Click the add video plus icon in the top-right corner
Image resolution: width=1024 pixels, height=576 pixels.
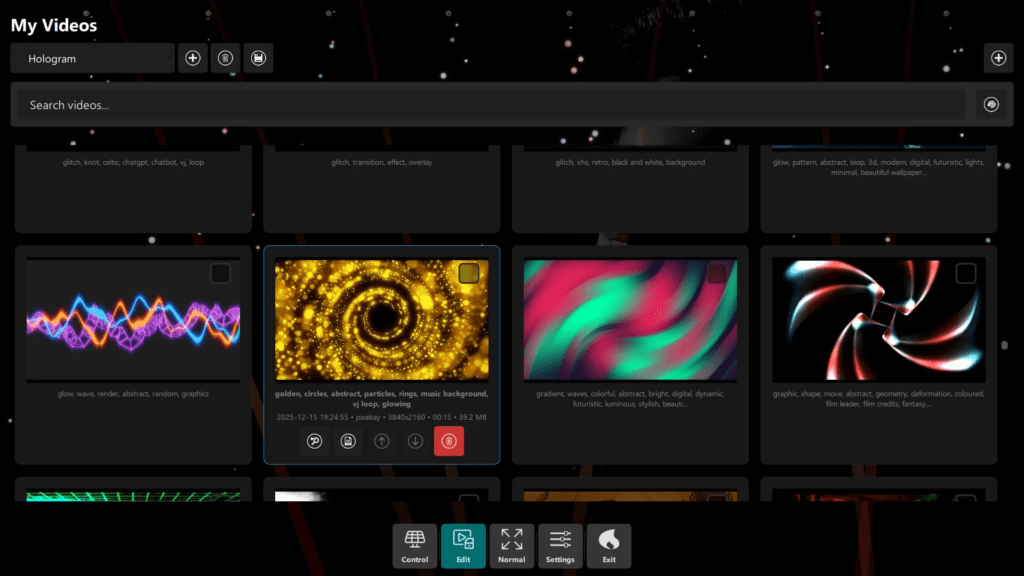998,59
